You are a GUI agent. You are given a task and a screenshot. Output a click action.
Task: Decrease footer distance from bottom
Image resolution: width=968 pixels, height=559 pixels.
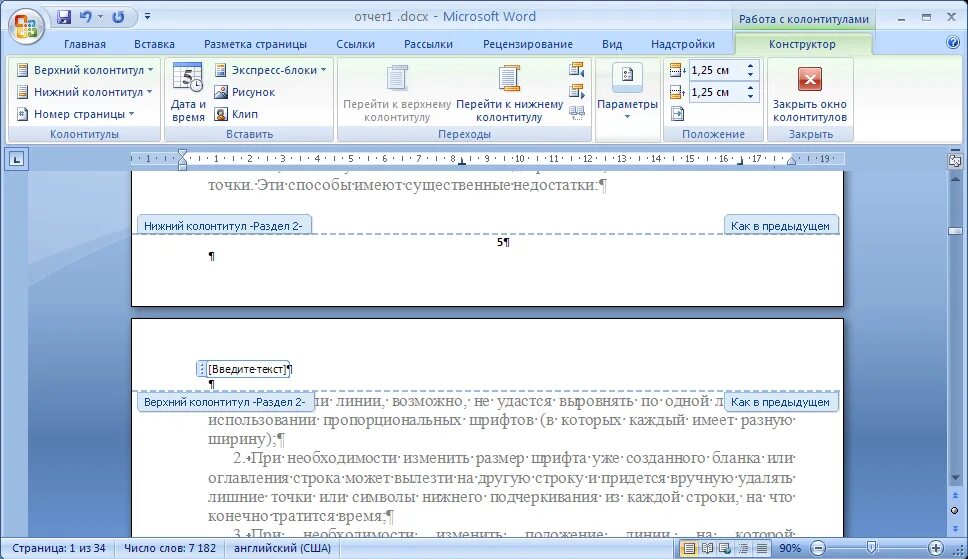(751, 96)
